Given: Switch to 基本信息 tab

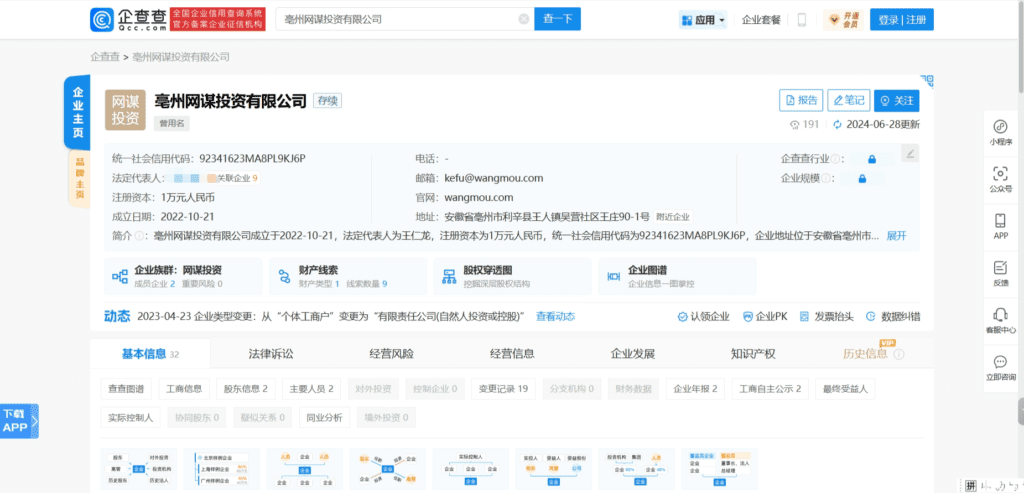Looking at the screenshot, I should (x=150, y=354).
